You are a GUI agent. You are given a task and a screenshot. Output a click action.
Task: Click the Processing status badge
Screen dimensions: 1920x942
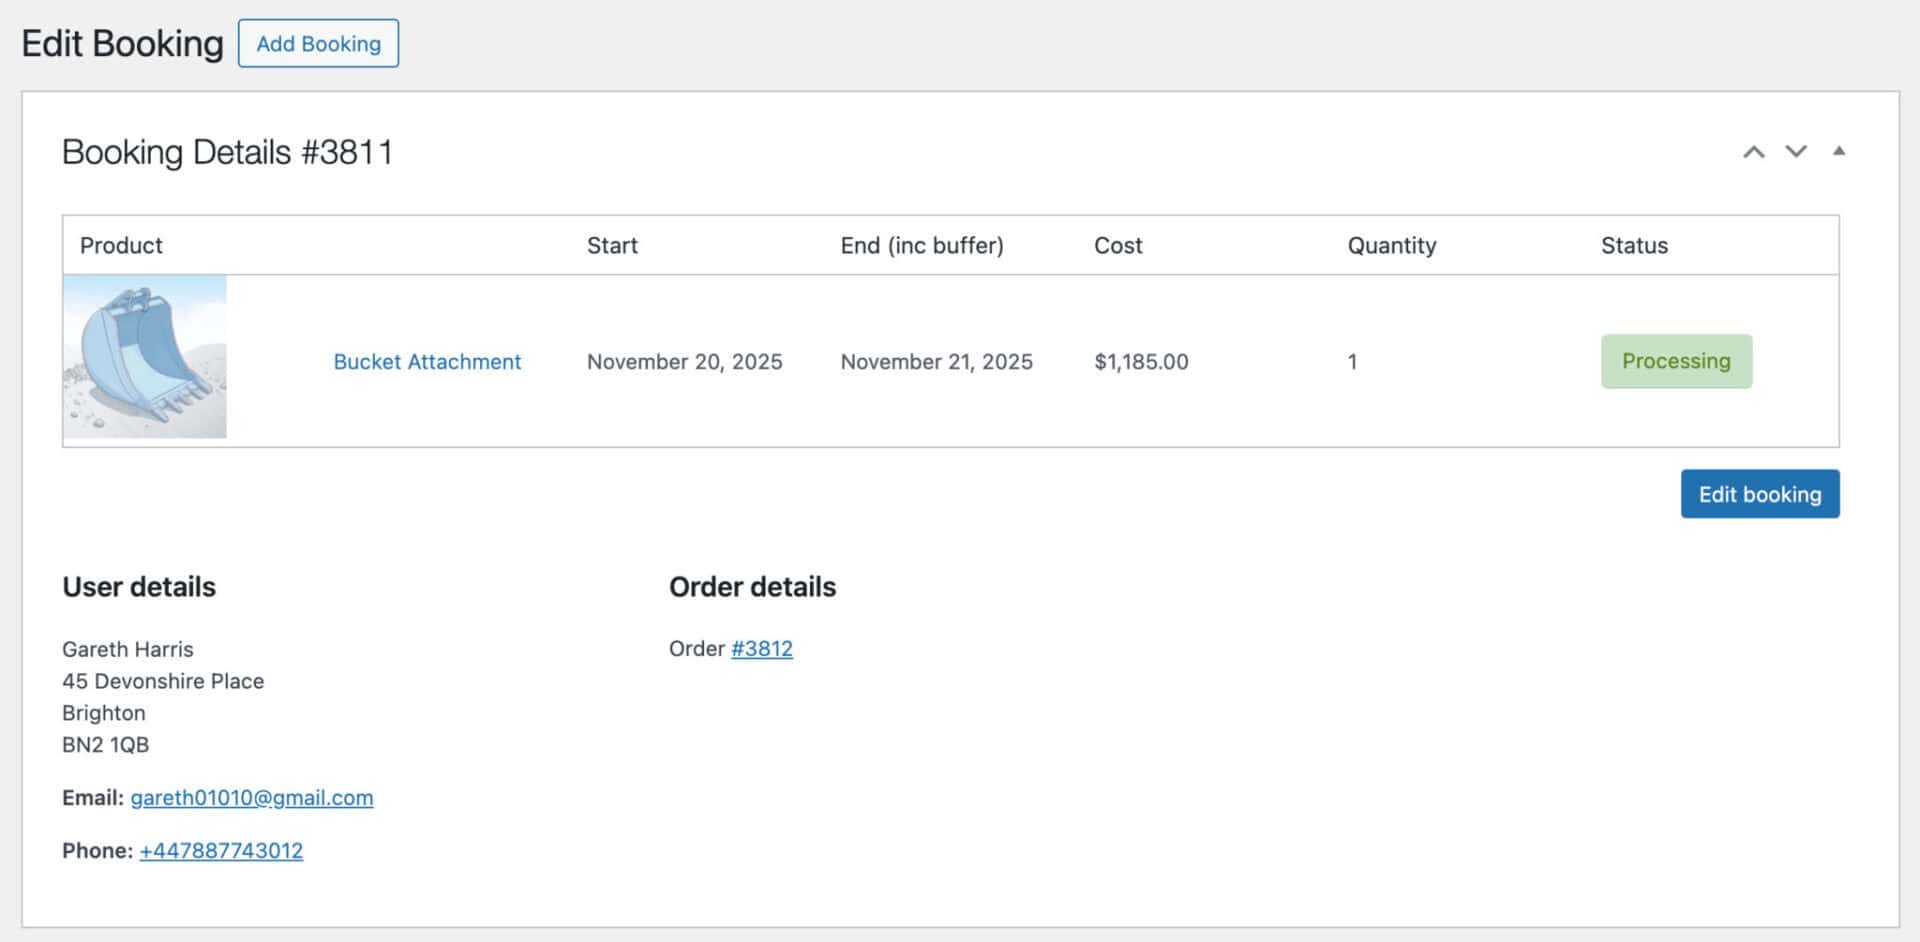1676,361
